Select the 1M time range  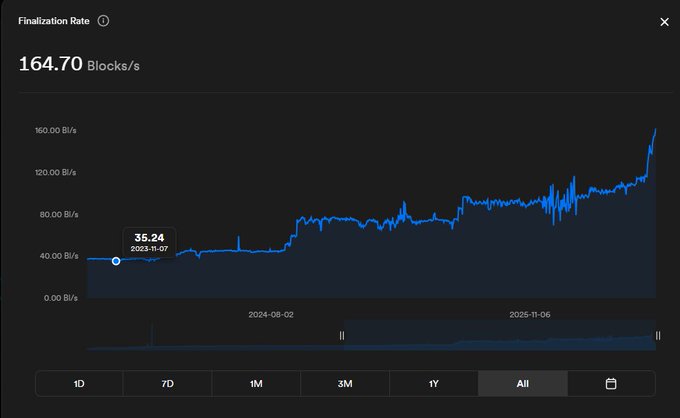(x=256, y=384)
